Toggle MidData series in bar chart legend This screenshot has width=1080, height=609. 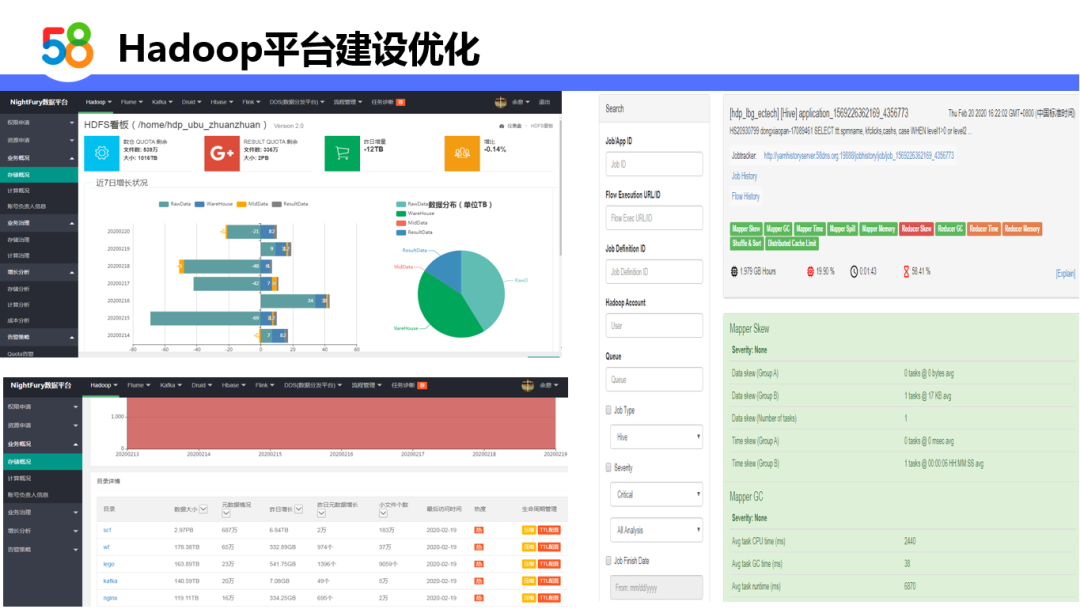click(252, 204)
